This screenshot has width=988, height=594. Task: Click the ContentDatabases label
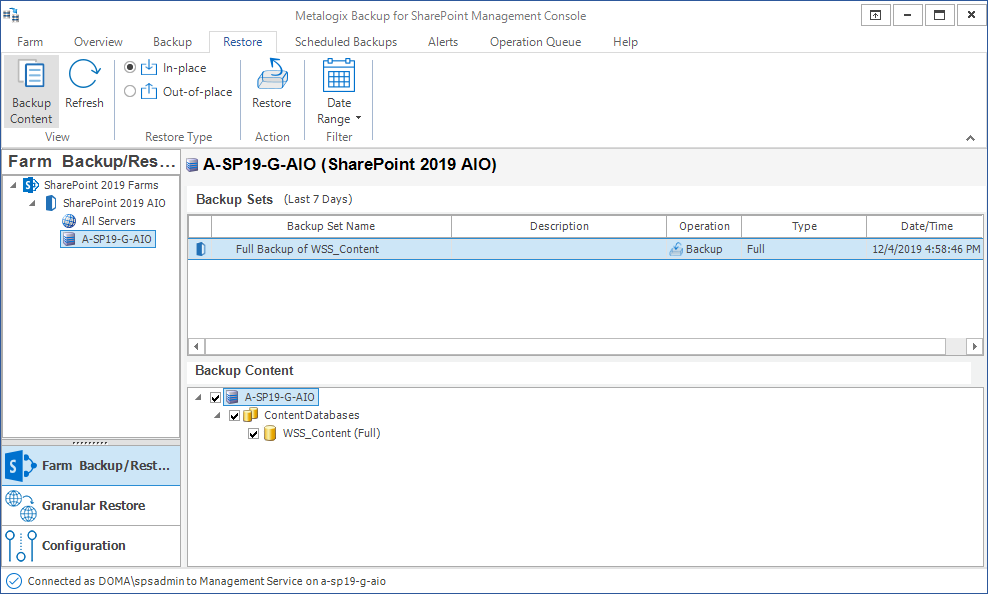coord(312,415)
